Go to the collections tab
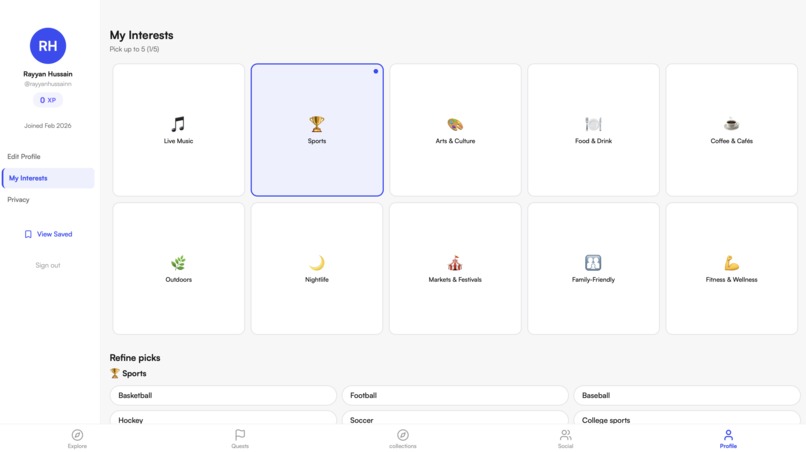Image resolution: width=806 pixels, height=452 pixels. [402, 439]
